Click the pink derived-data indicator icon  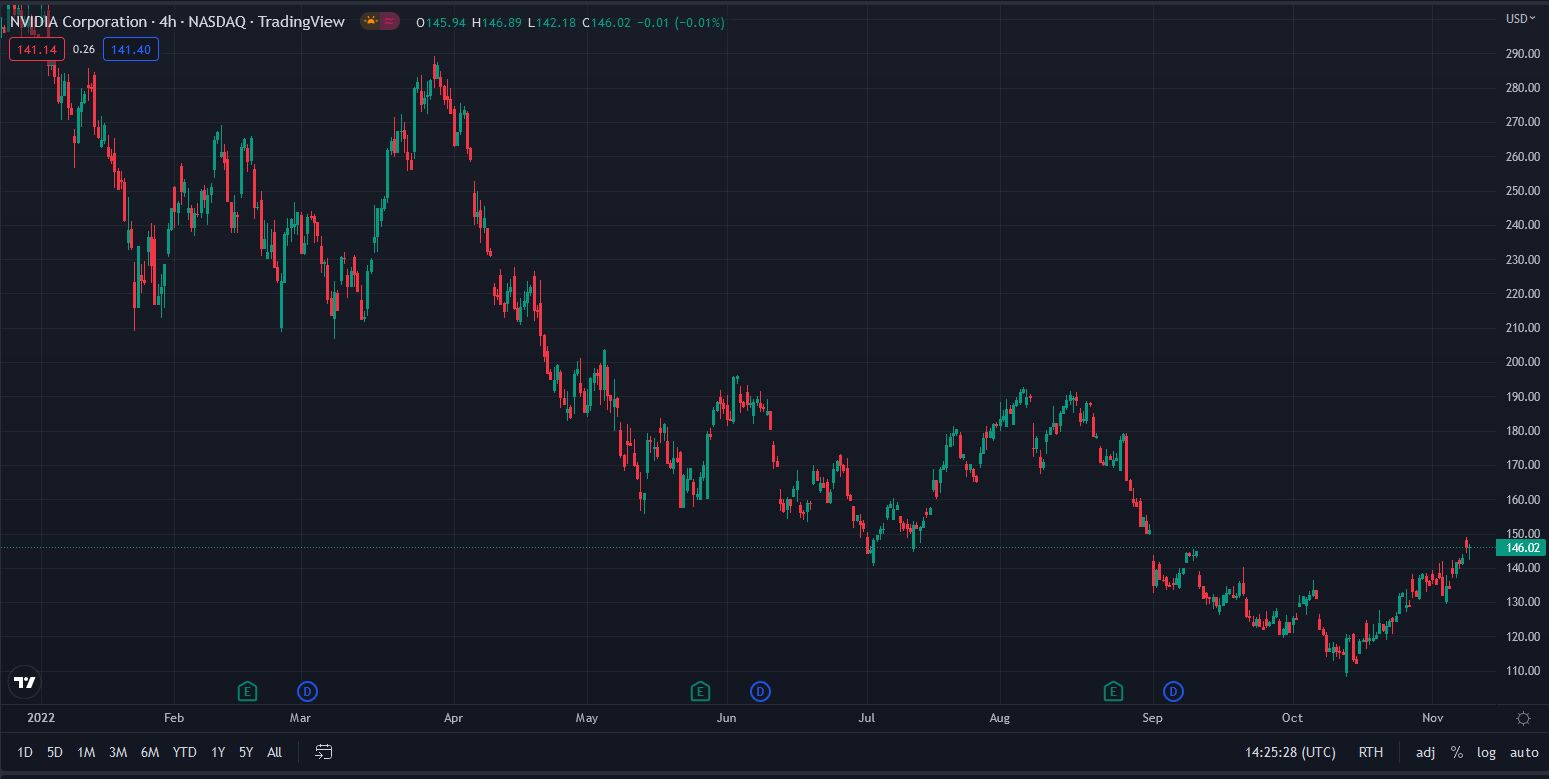[x=389, y=21]
